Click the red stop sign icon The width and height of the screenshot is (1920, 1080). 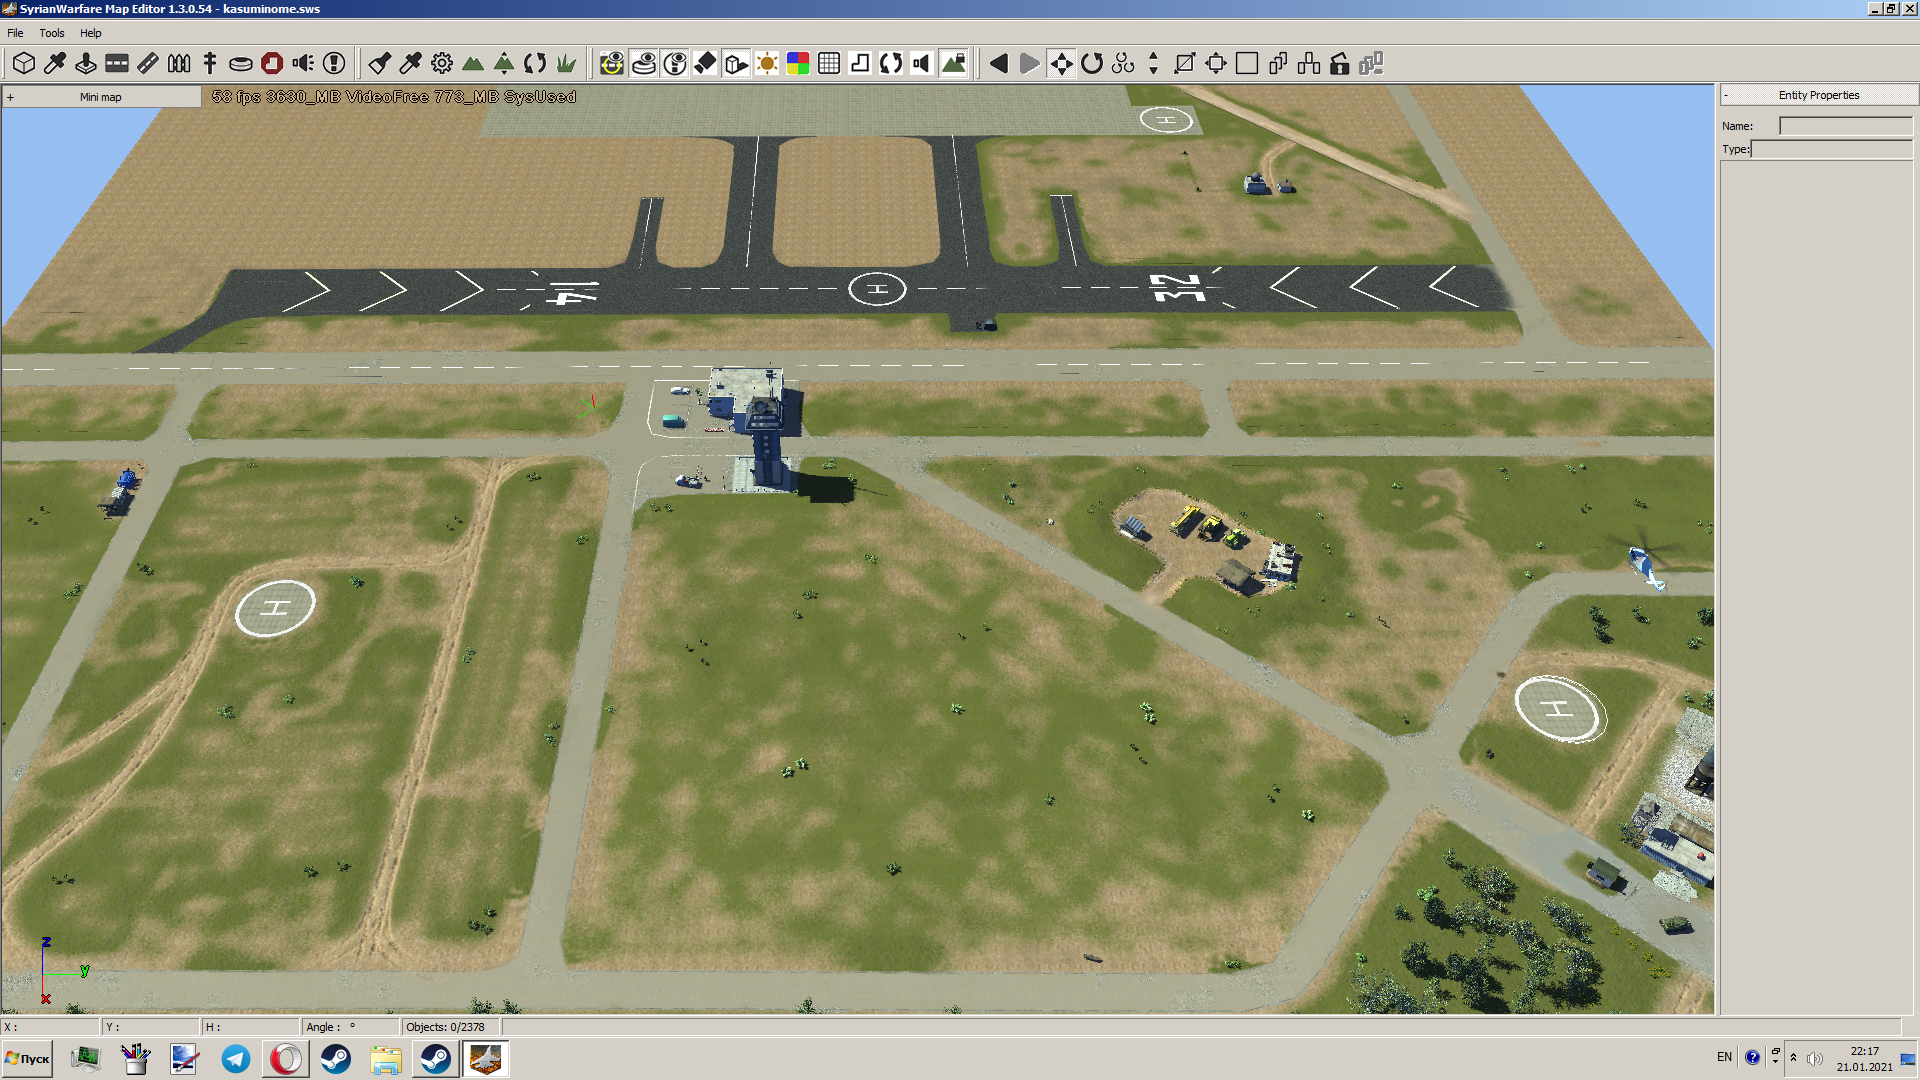click(272, 64)
